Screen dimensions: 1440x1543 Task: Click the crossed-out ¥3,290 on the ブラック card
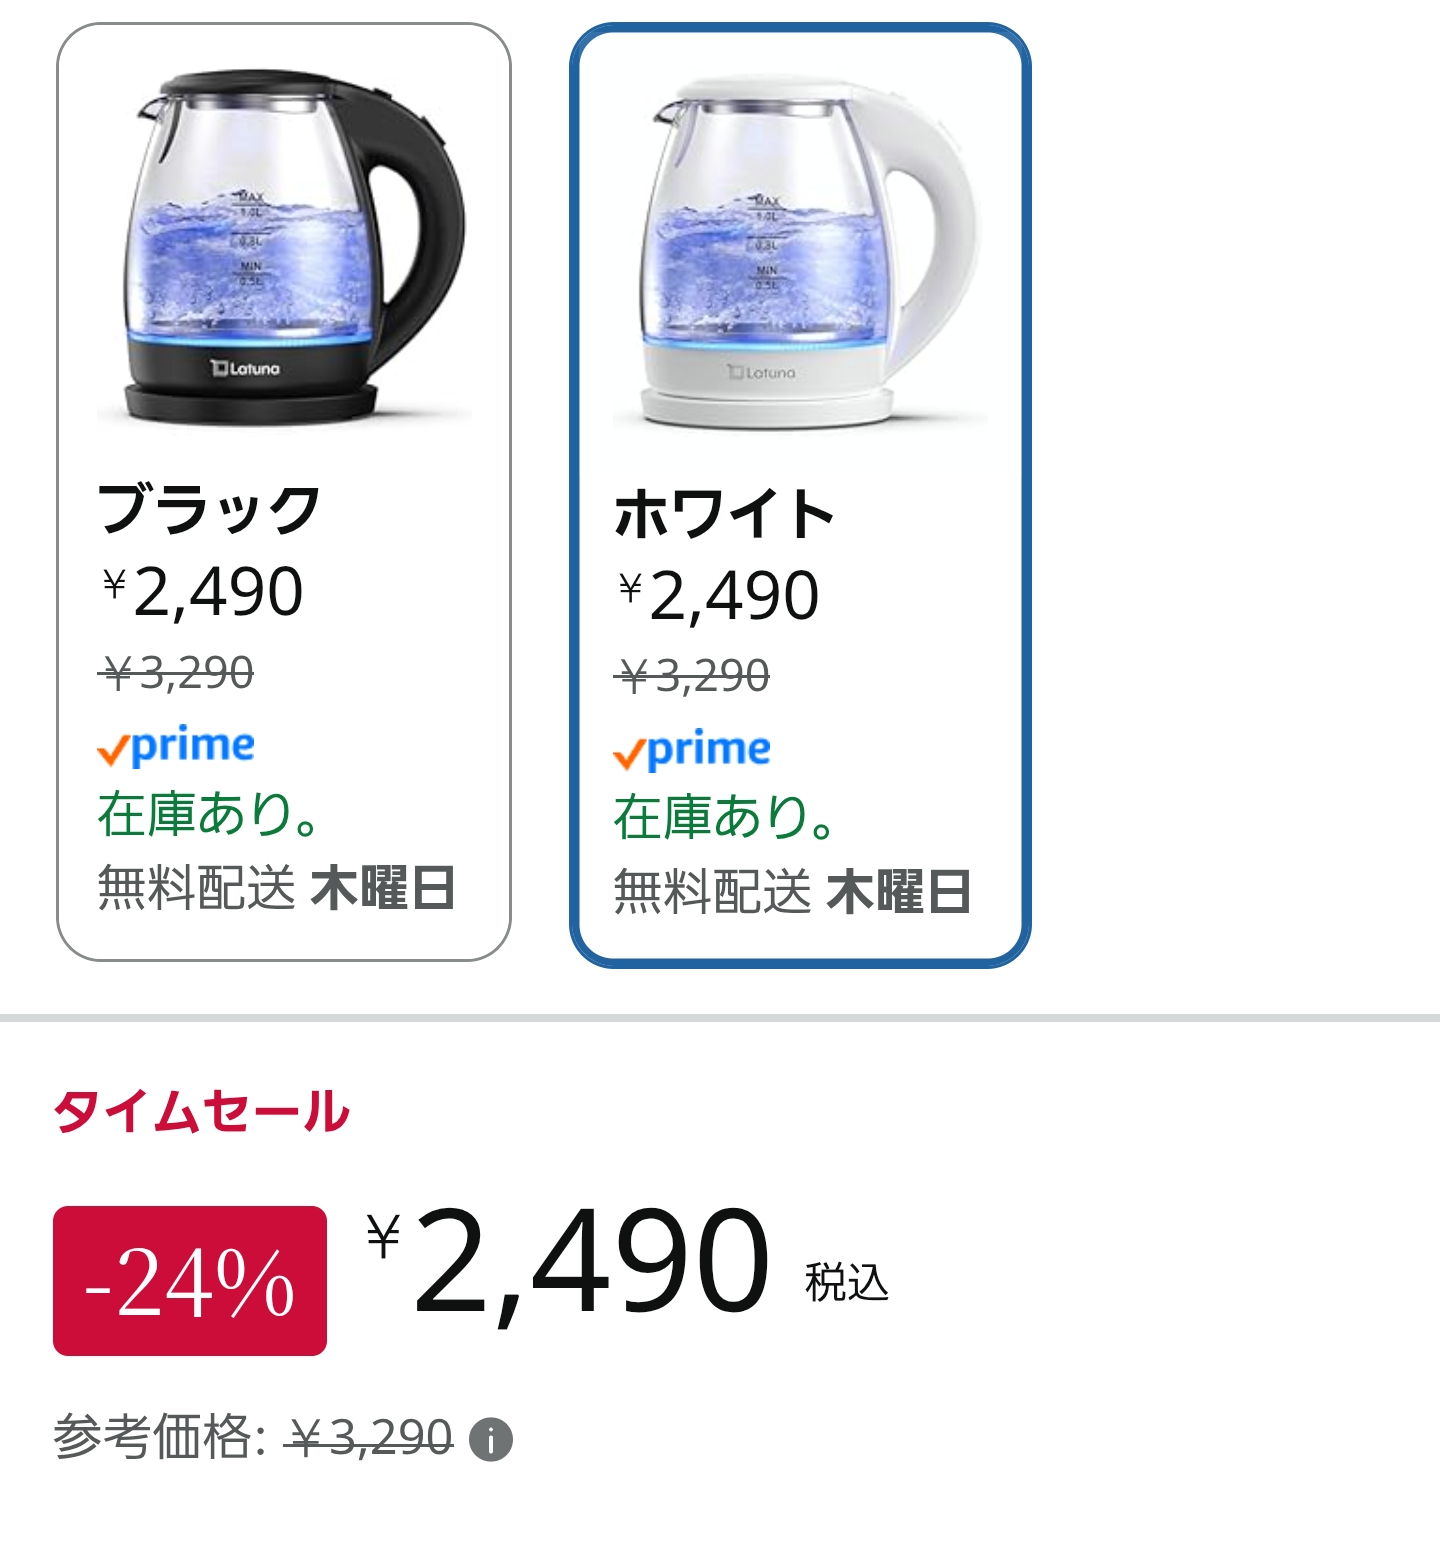[176, 673]
